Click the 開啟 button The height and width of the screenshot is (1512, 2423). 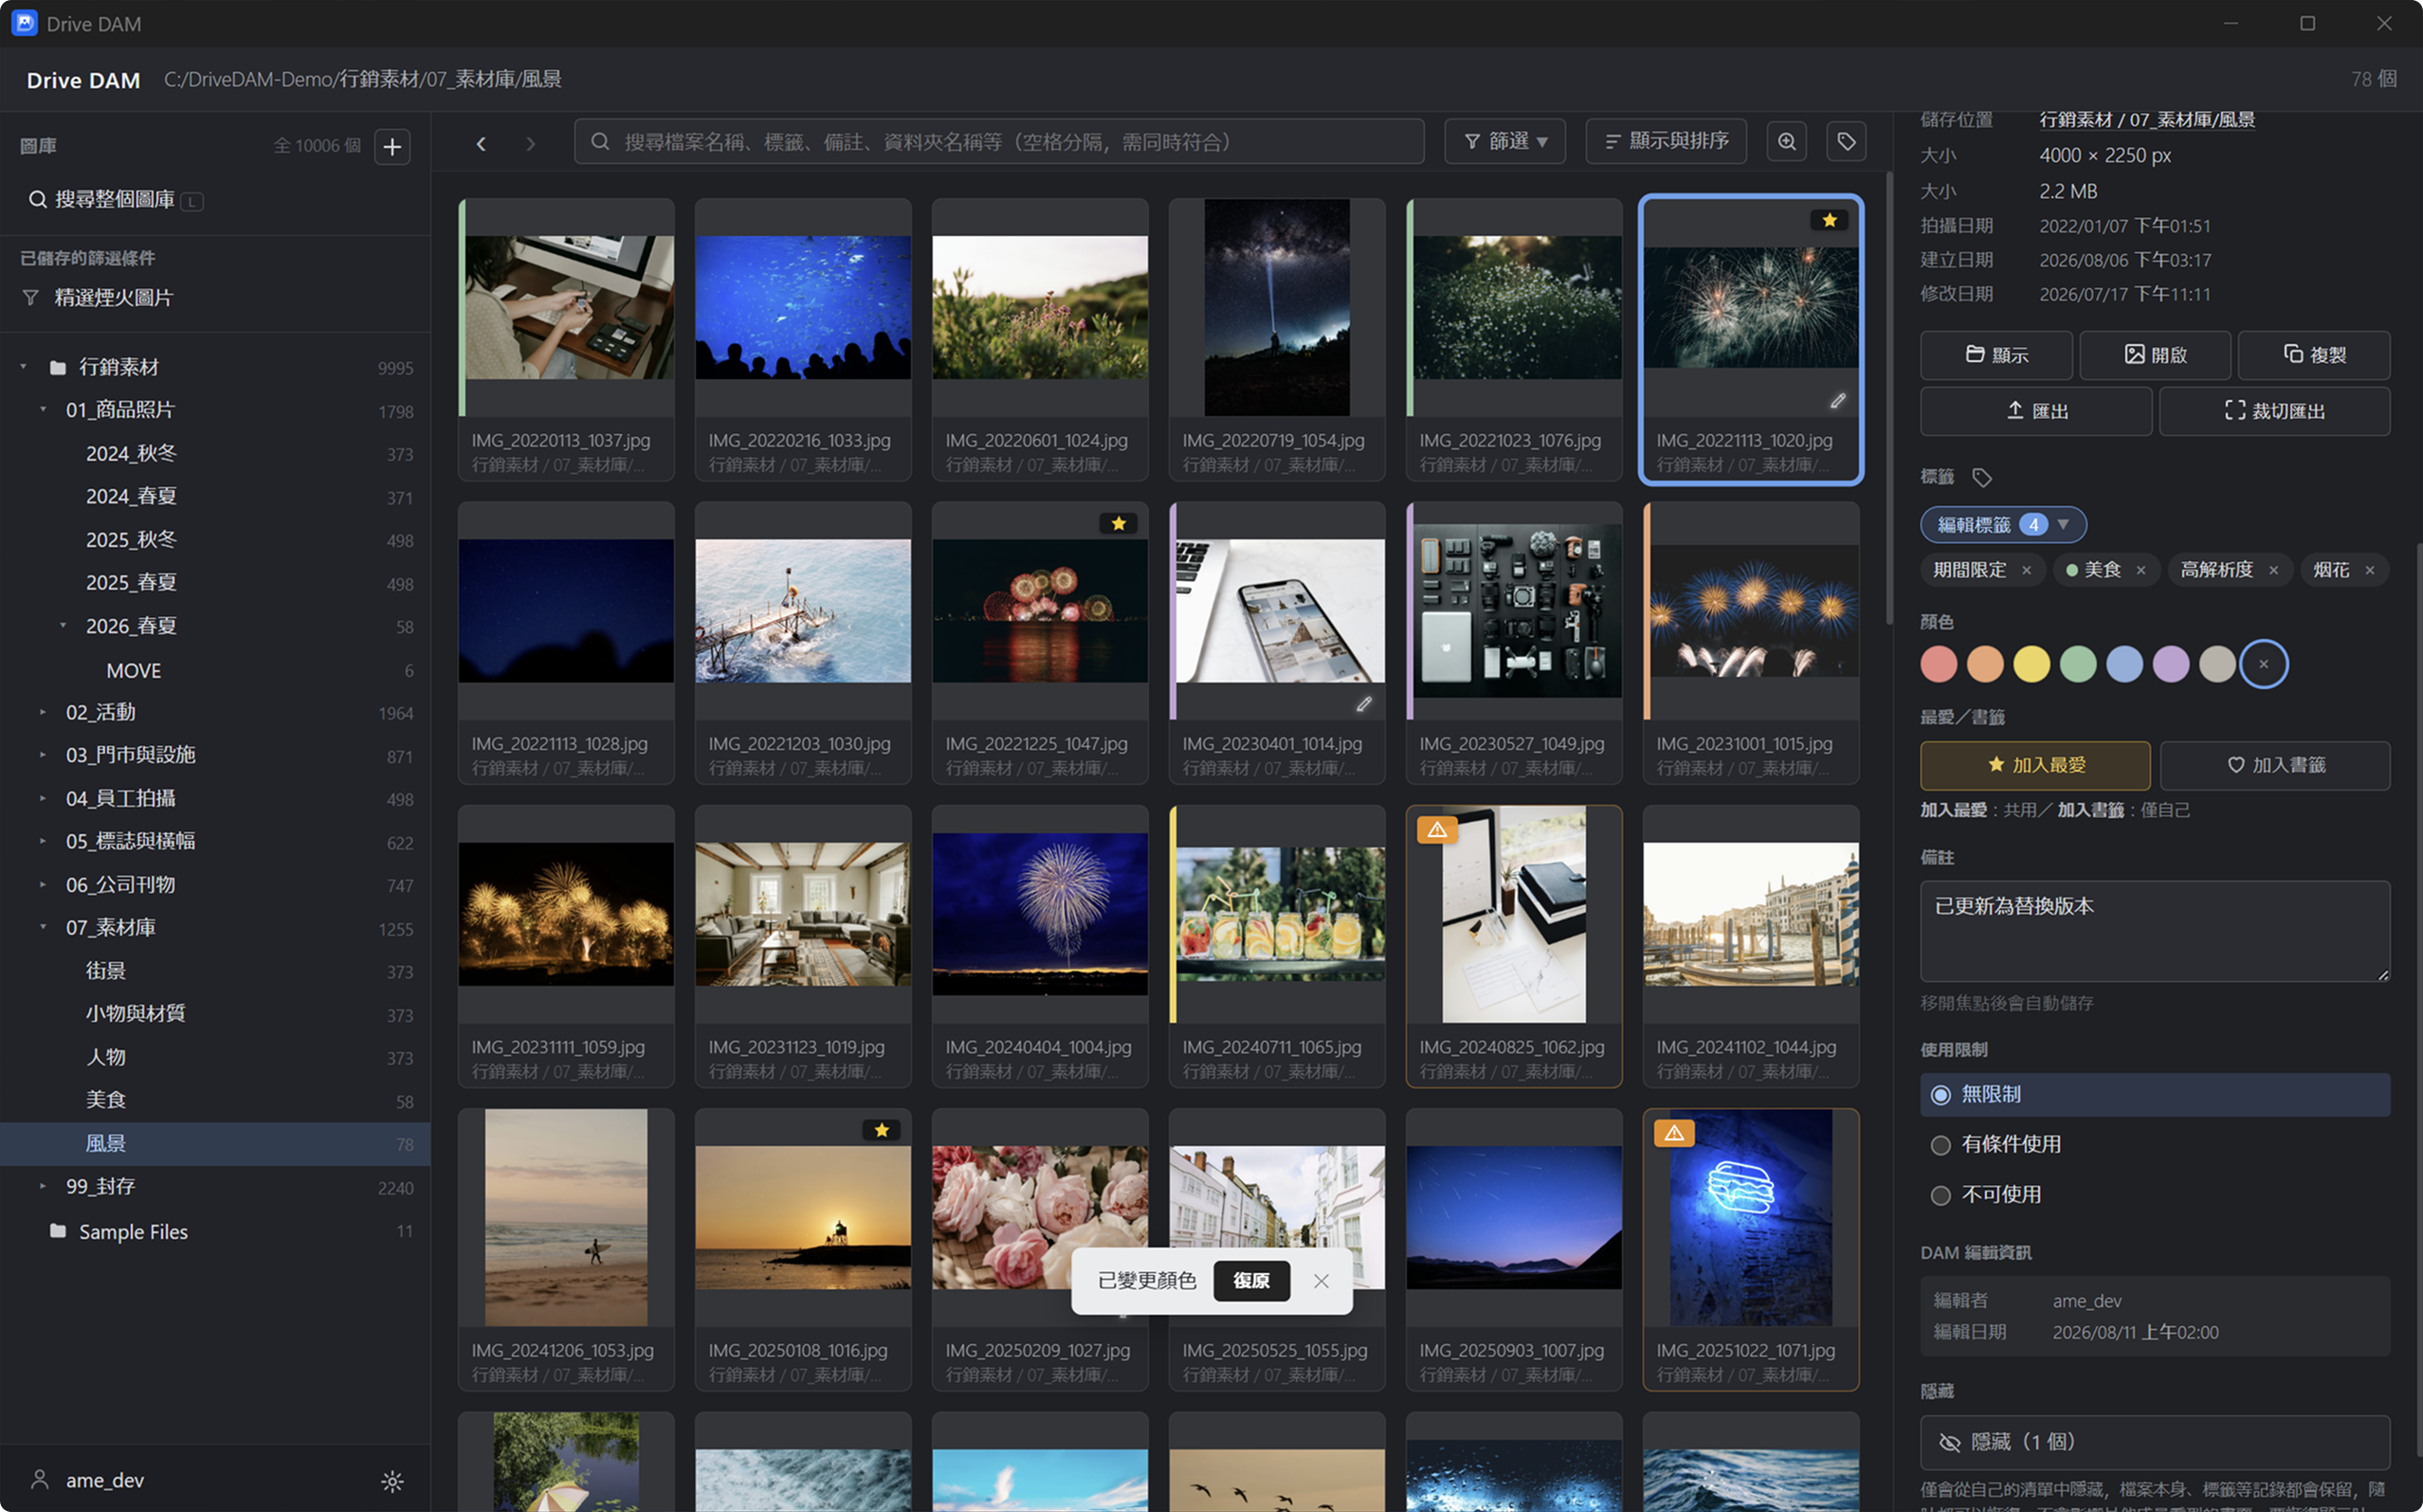2155,355
